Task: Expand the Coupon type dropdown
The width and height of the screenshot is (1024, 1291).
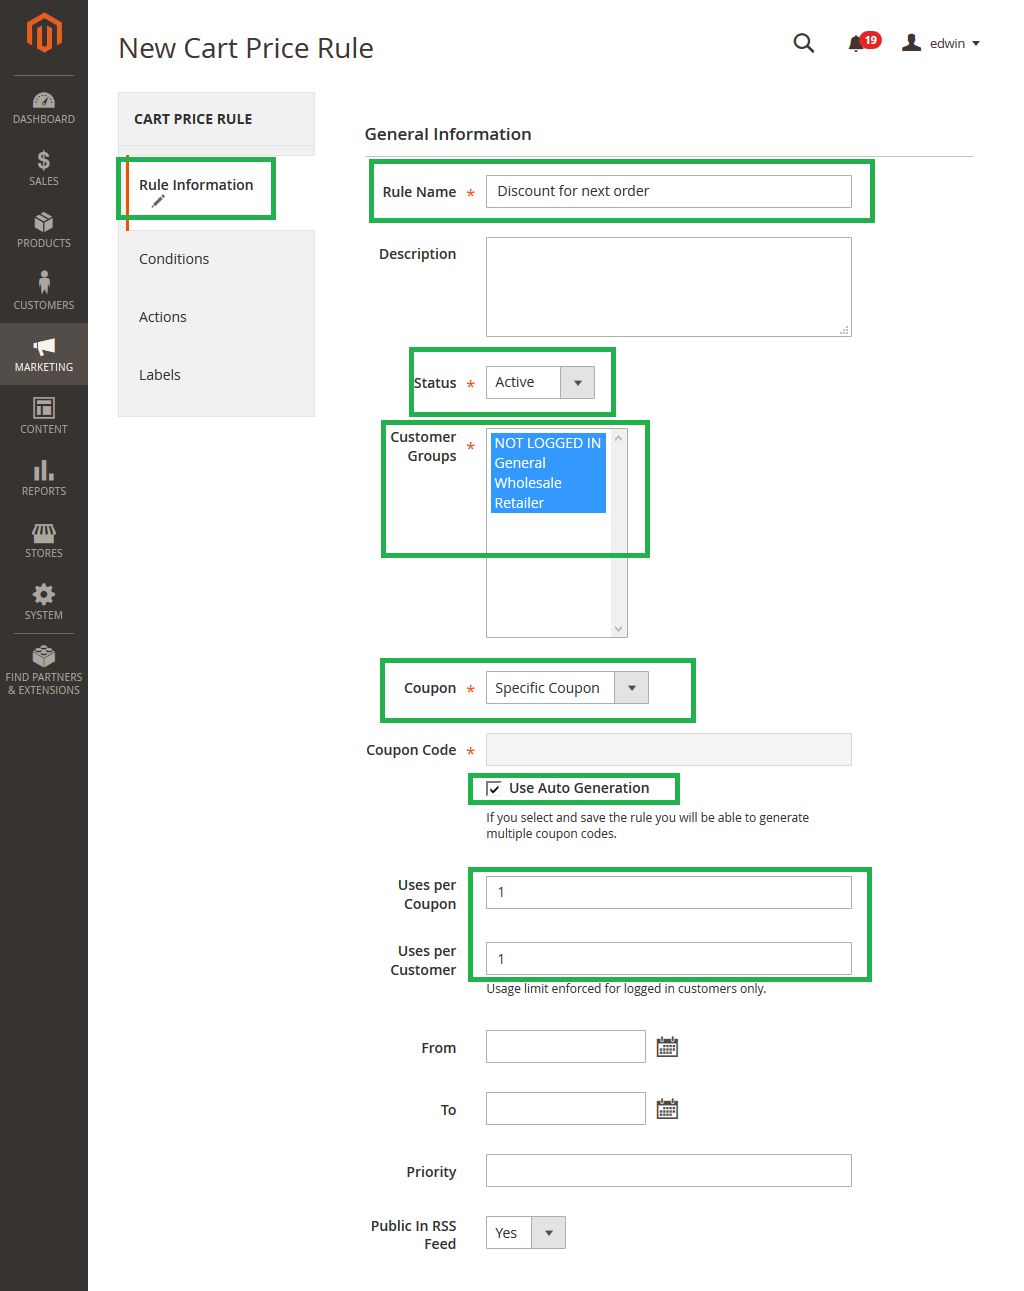Action: pyautogui.click(x=631, y=688)
